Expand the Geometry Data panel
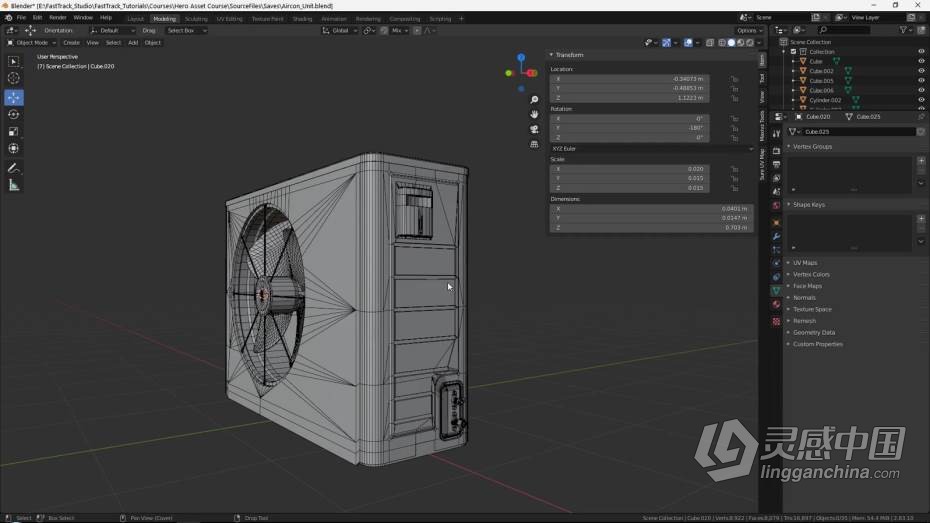 click(x=814, y=333)
